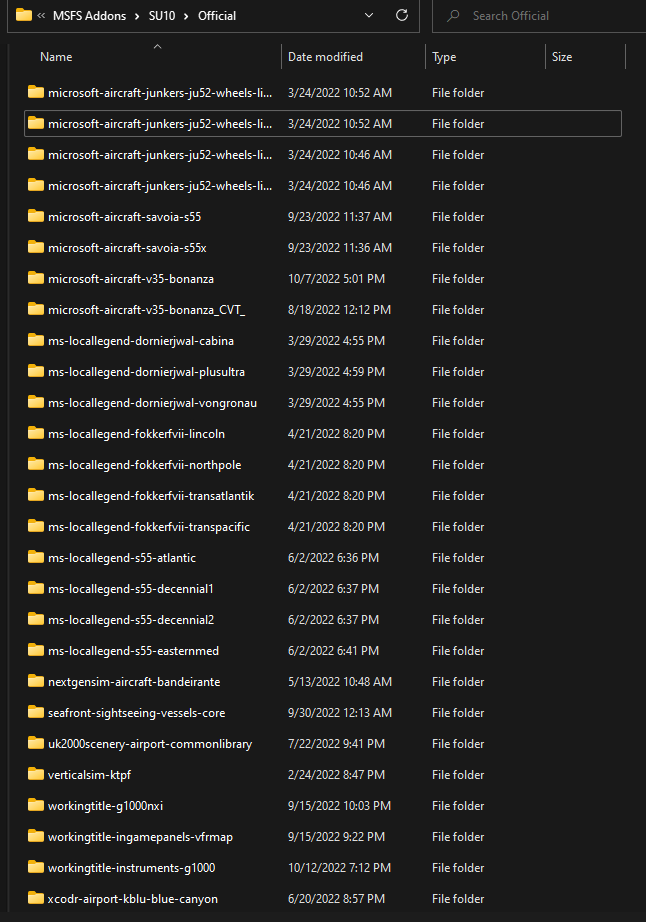Select the seafront-sightseeing-vessels-core folder
This screenshot has height=922, width=646.
(x=136, y=713)
